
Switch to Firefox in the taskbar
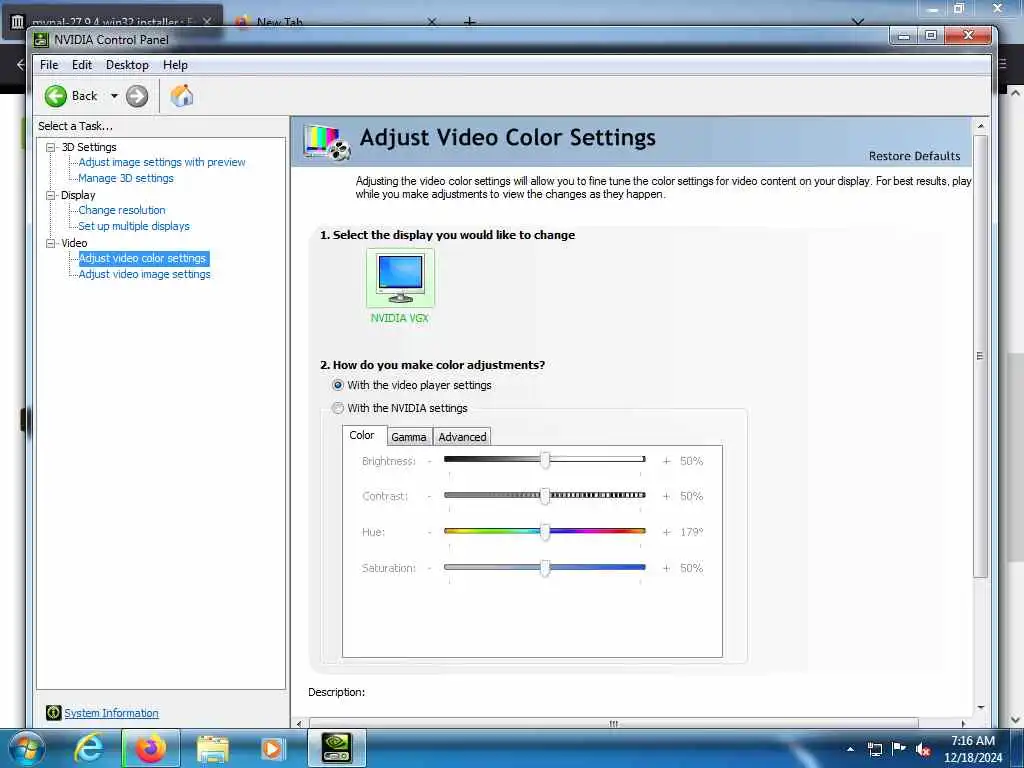[x=150, y=748]
